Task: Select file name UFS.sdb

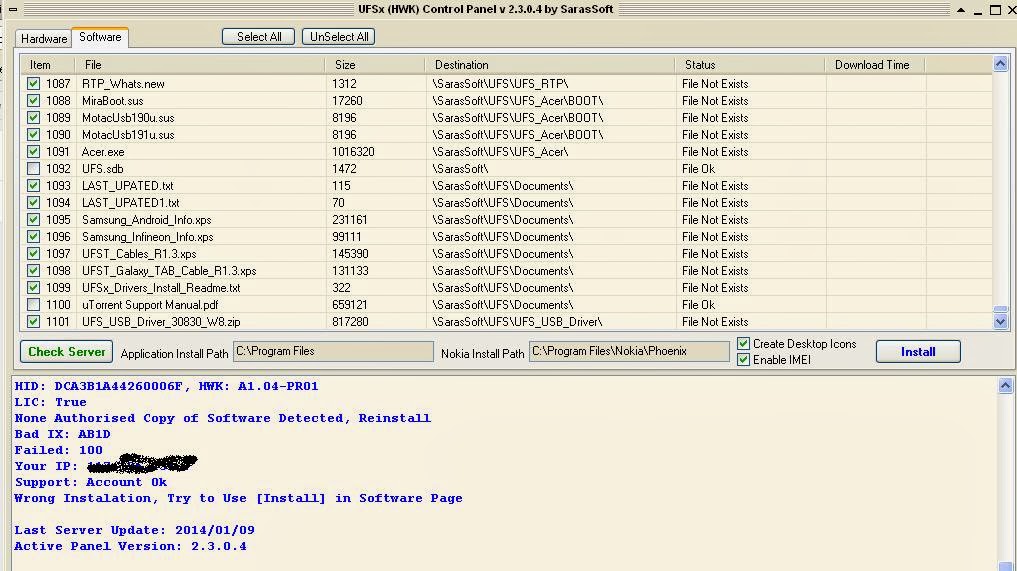Action: 102,169
